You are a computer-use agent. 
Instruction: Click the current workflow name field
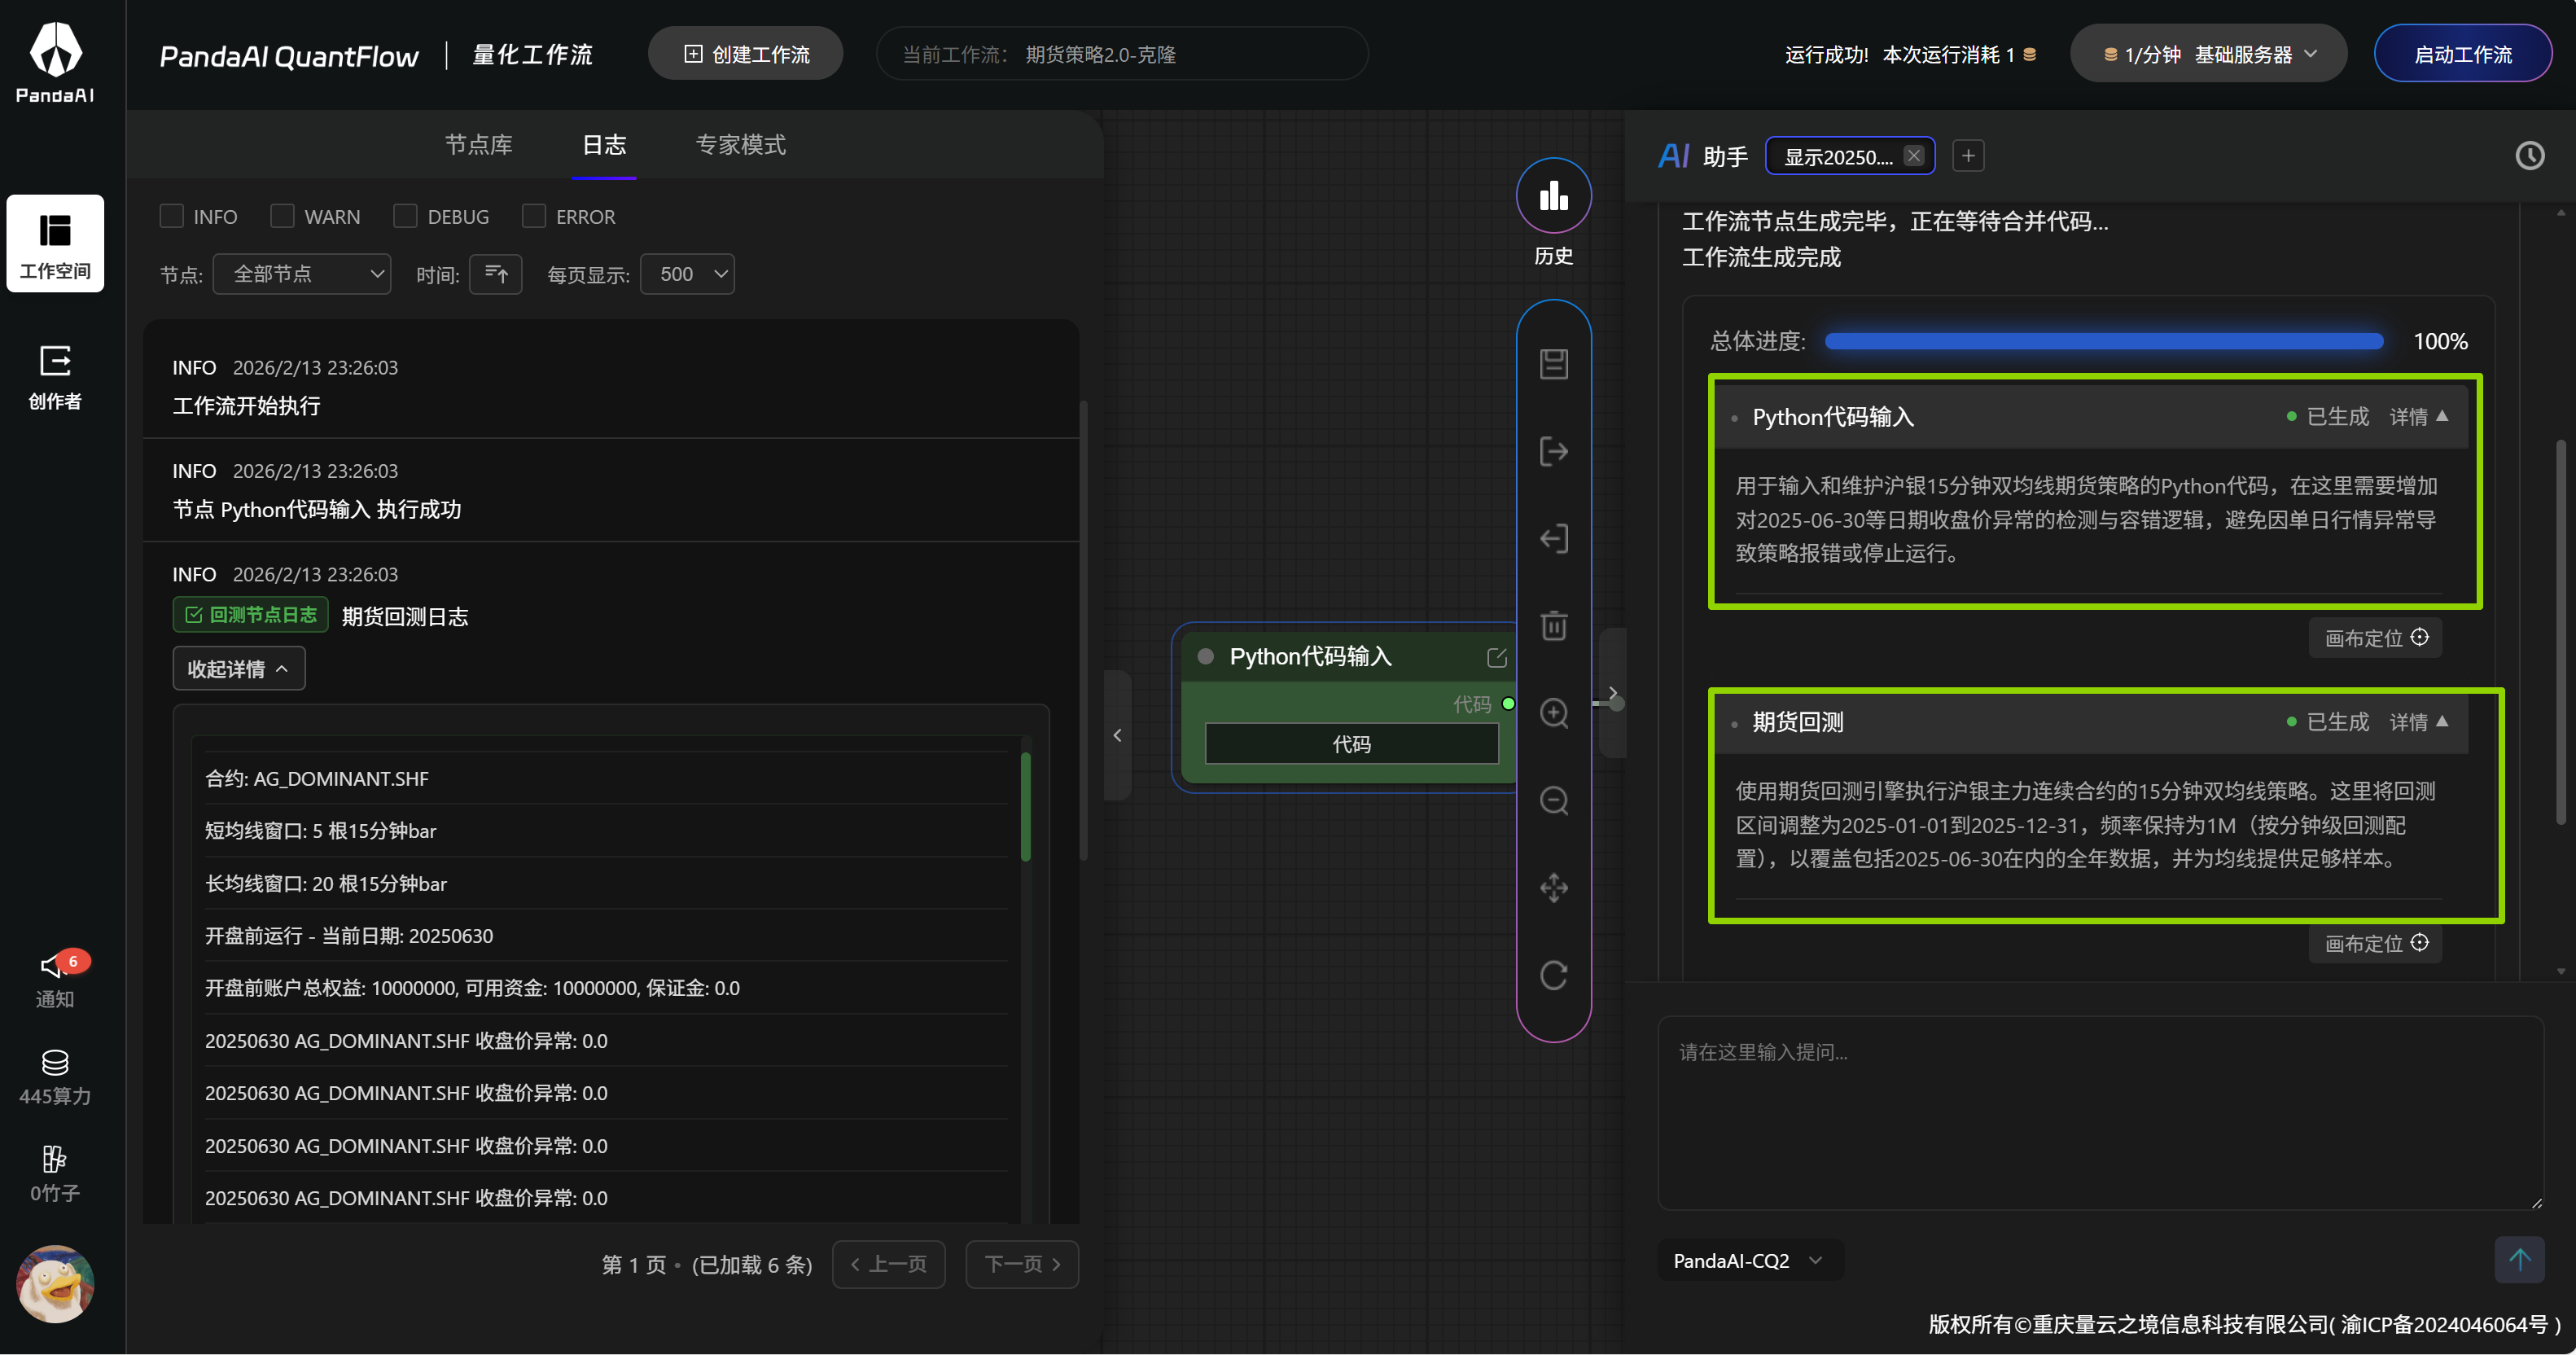tap(1122, 54)
